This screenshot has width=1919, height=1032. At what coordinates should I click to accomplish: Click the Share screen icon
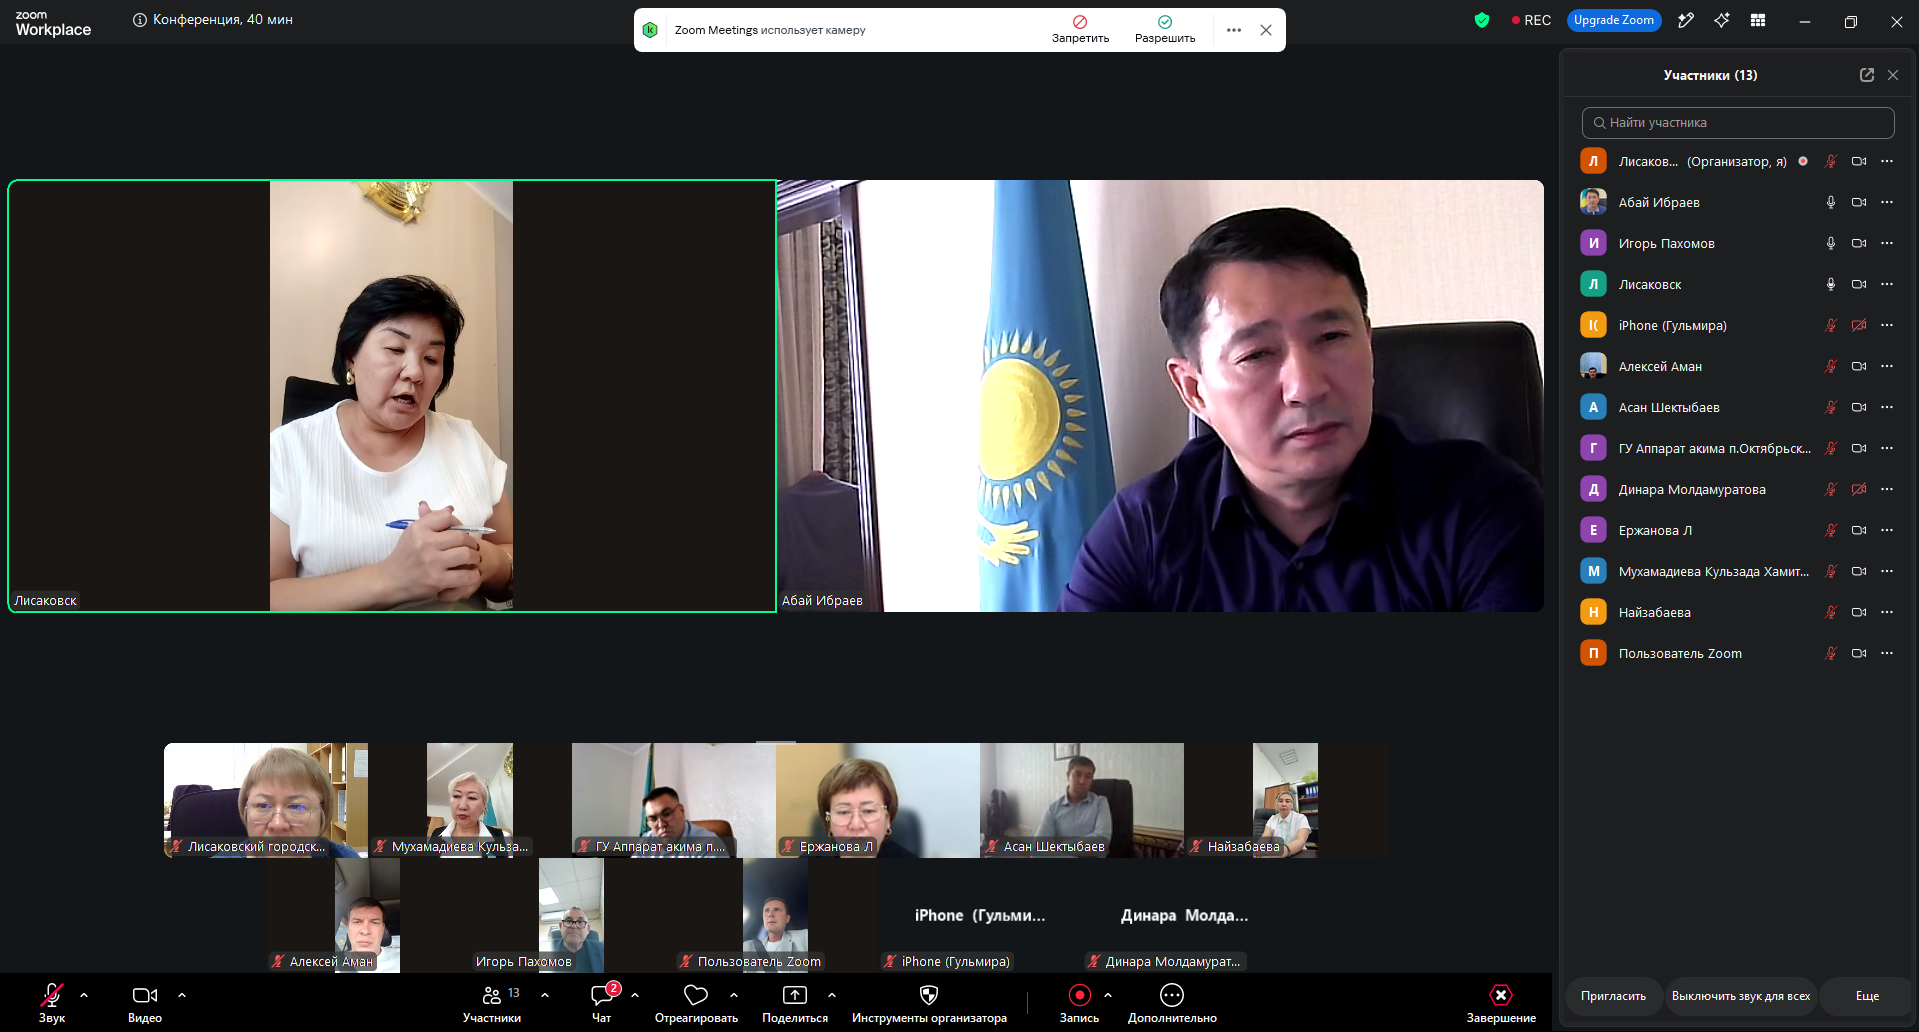[795, 995]
